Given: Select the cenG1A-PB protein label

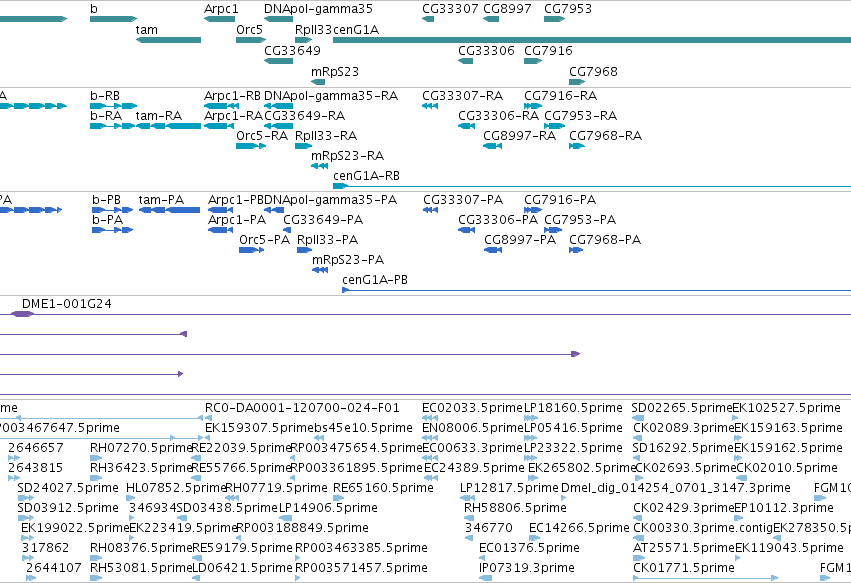Looking at the screenshot, I should tap(374, 280).
